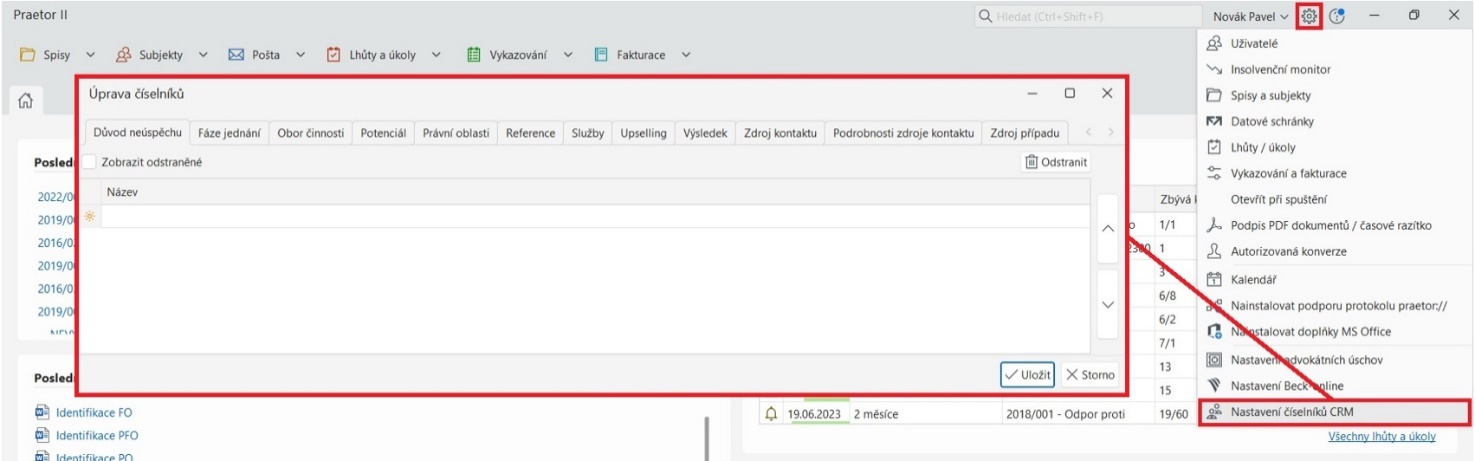Click the Odstranit trash button
1475x461 pixels.
(x=1056, y=162)
